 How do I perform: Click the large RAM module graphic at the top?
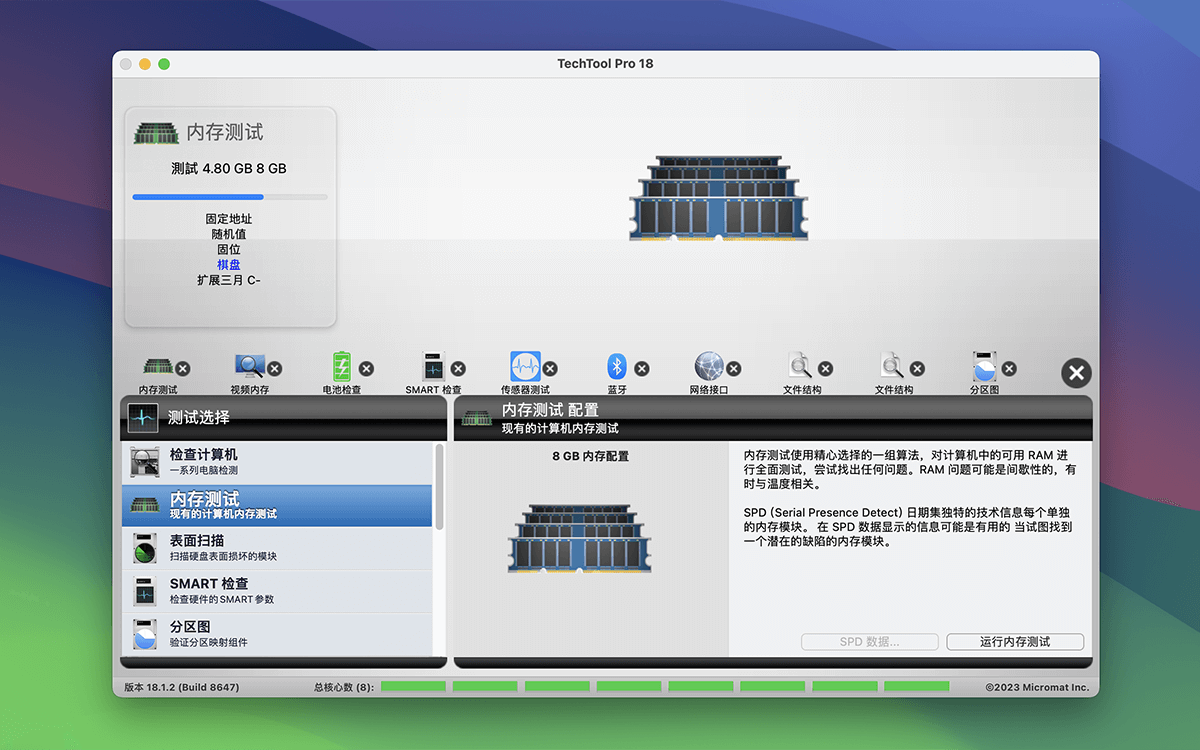click(717, 197)
